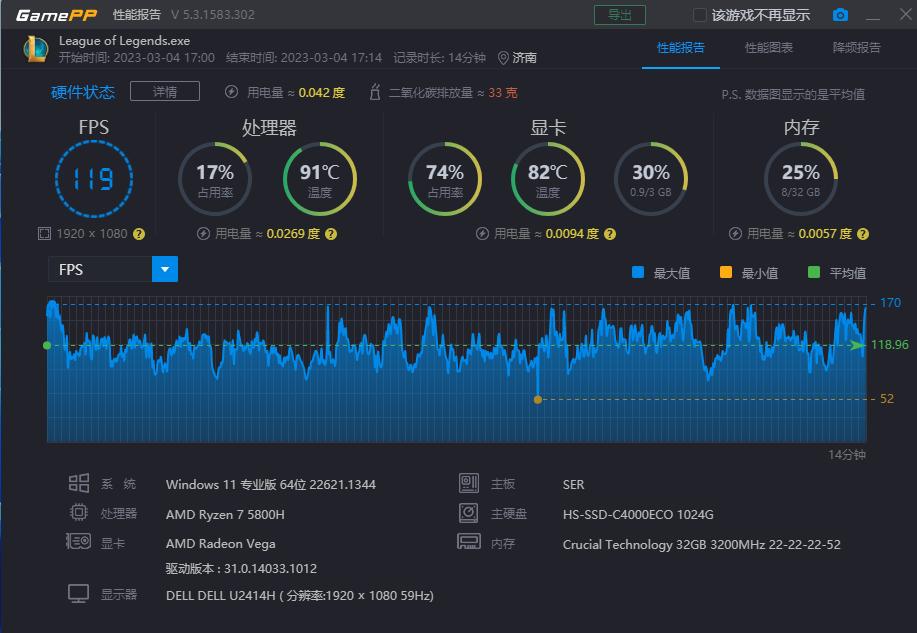Click the yellow minimum point marker on the chart
The height and width of the screenshot is (633, 917).
pyautogui.click(x=539, y=397)
